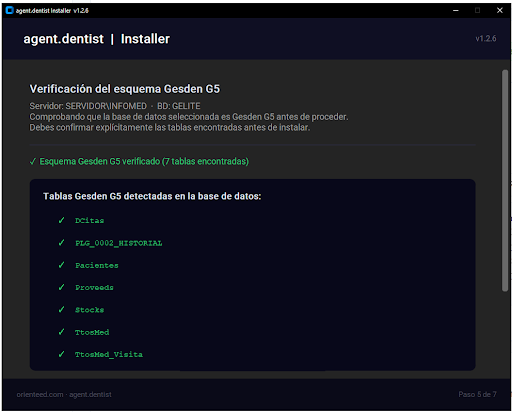Click the v1.2.6 version label in header
This screenshot has height=412, width=512.
(486, 39)
